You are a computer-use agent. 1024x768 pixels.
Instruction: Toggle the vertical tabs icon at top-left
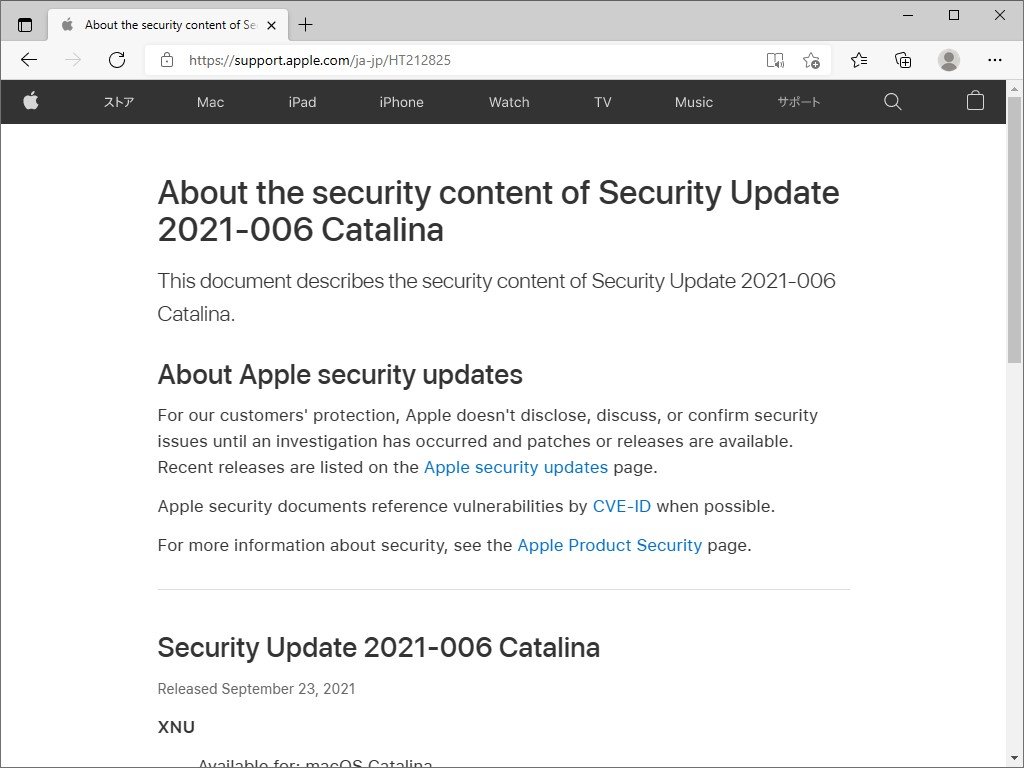coord(24,24)
